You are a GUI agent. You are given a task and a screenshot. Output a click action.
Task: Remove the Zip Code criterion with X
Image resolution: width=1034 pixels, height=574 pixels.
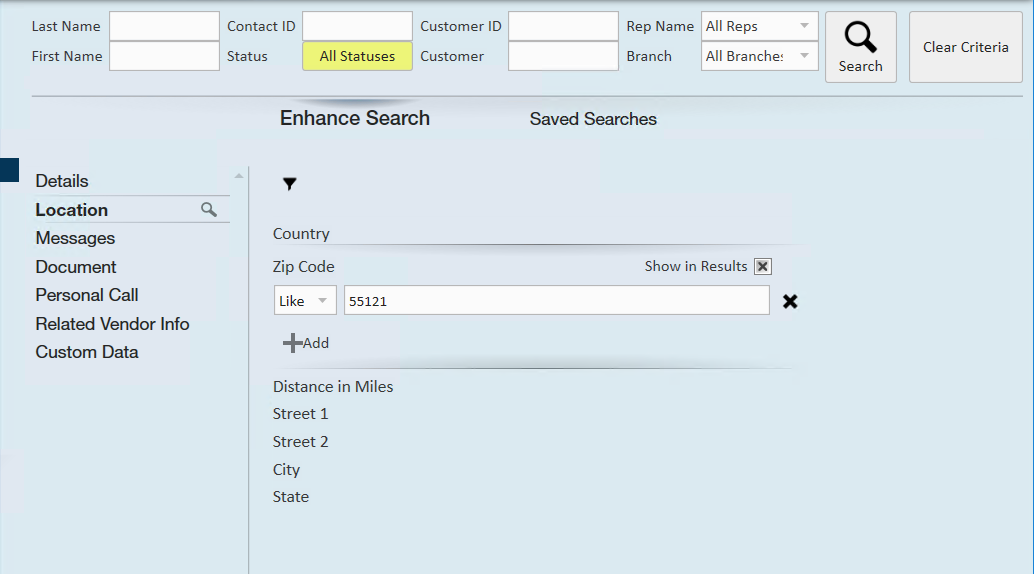click(790, 301)
